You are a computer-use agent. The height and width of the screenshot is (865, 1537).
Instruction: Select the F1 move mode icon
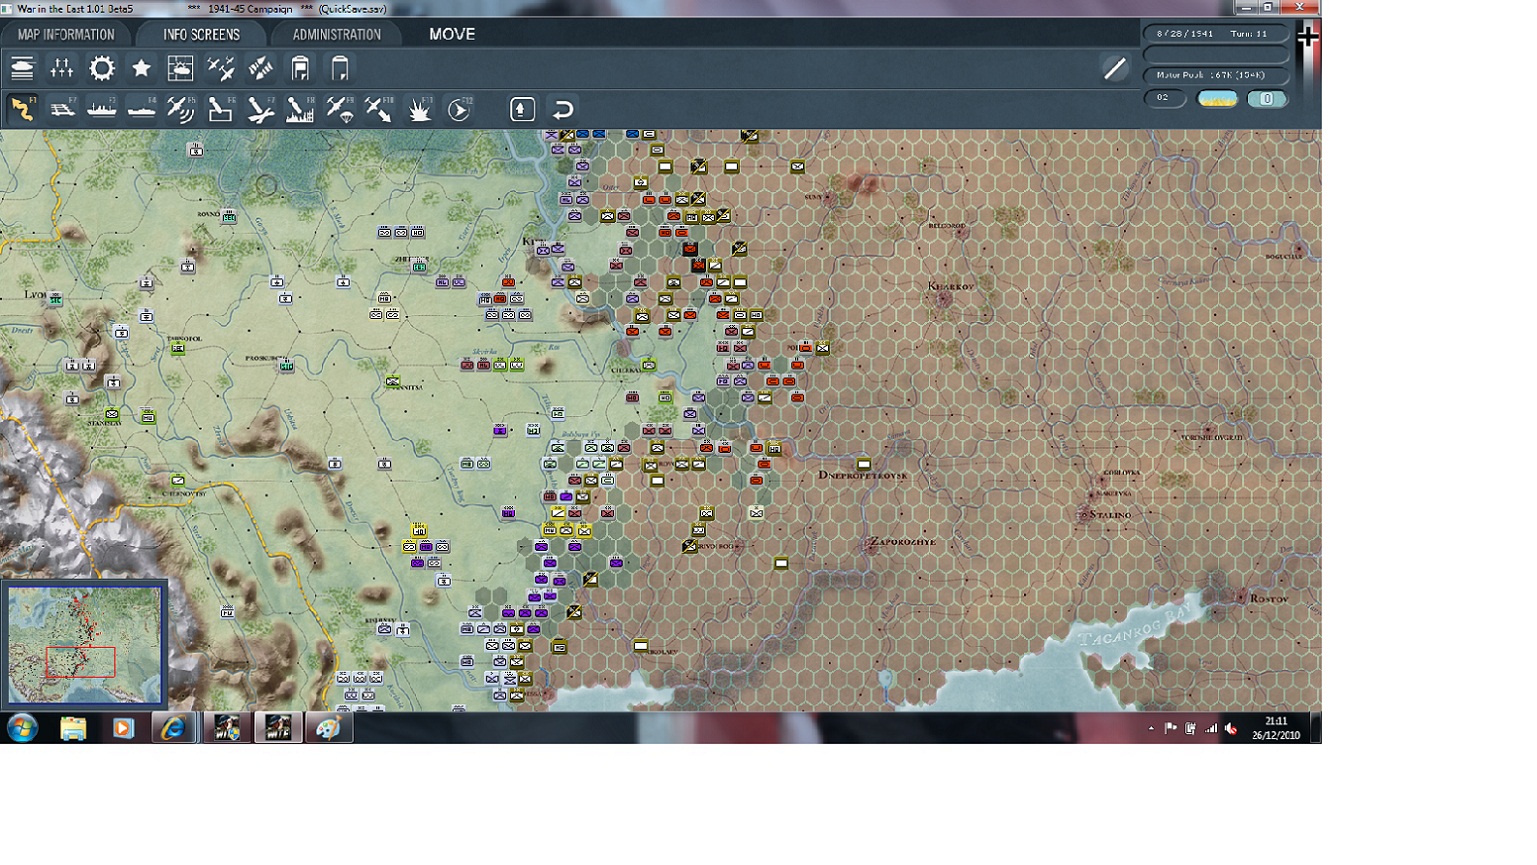[22, 109]
